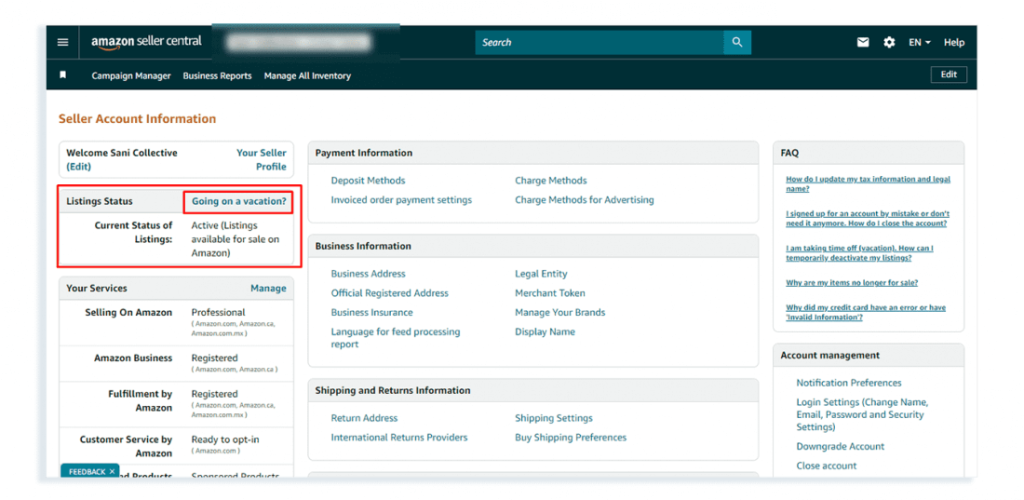1024x500 pixels.
Task: Click the Amazon Seller Central logo
Action: tap(146, 42)
